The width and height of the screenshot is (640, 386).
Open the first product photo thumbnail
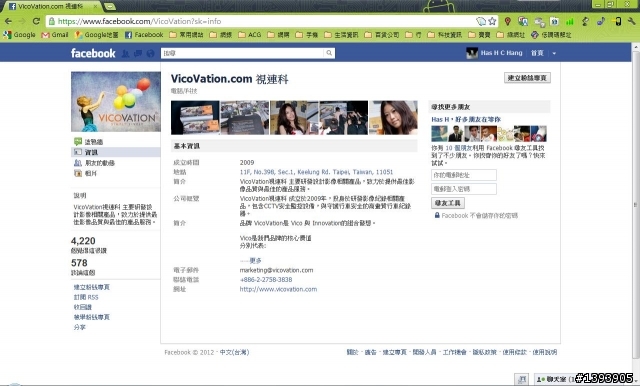click(195, 118)
